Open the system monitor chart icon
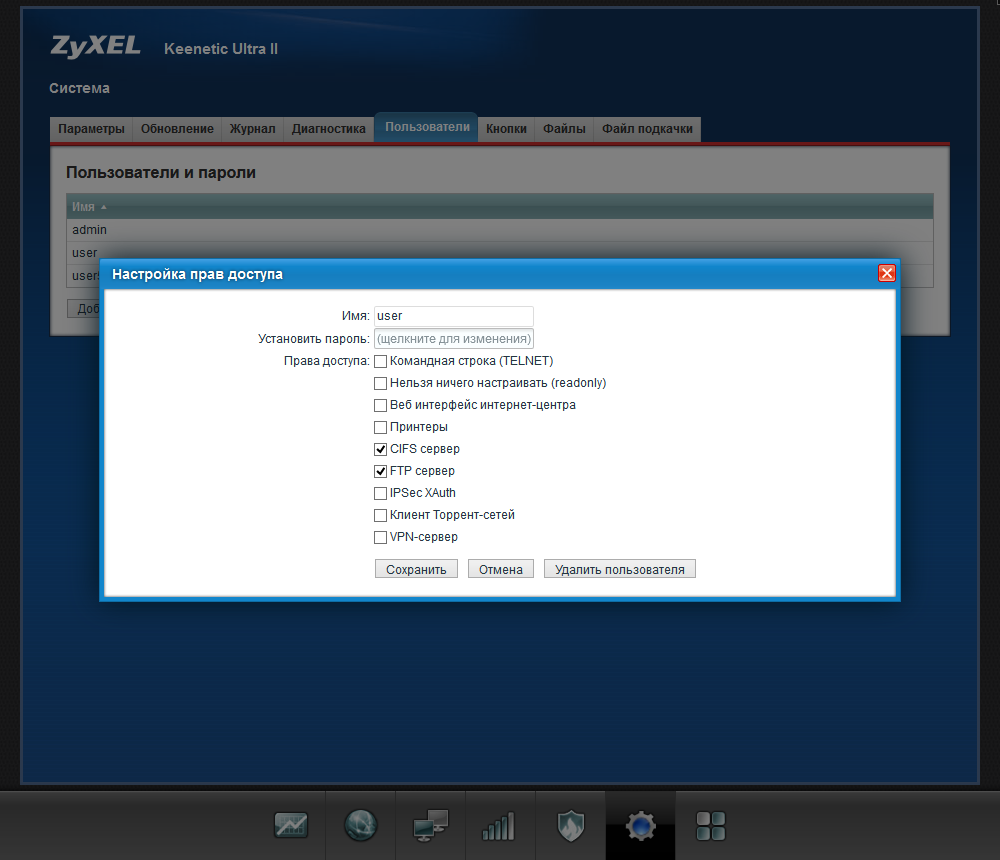The height and width of the screenshot is (860, 1000). point(291,826)
